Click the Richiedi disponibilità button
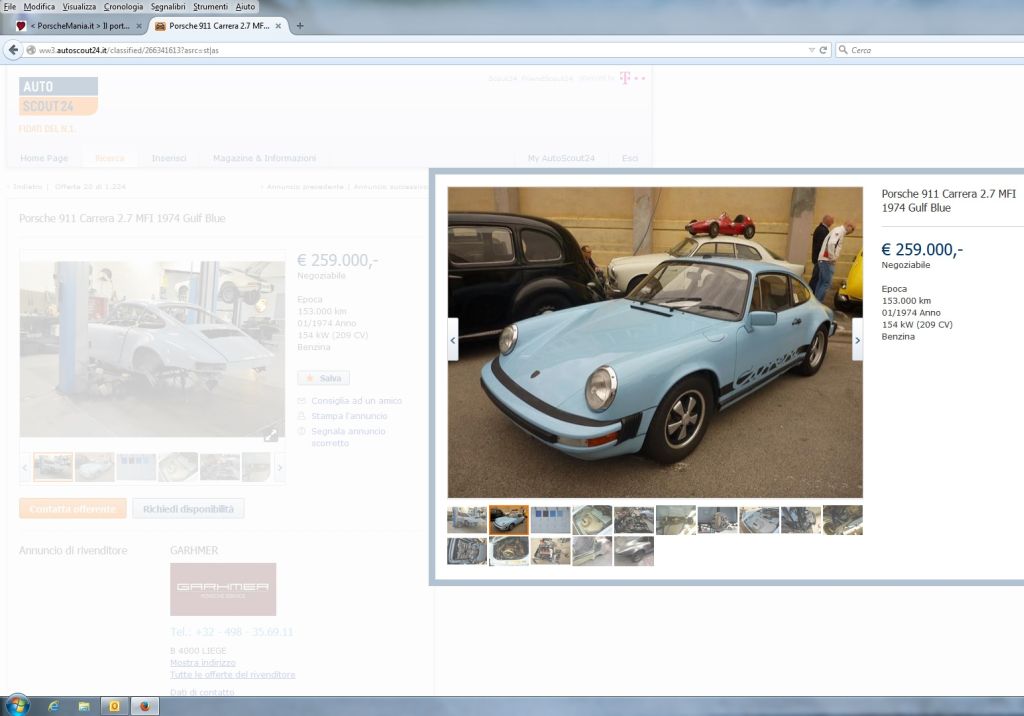1024x716 pixels. [x=188, y=509]
